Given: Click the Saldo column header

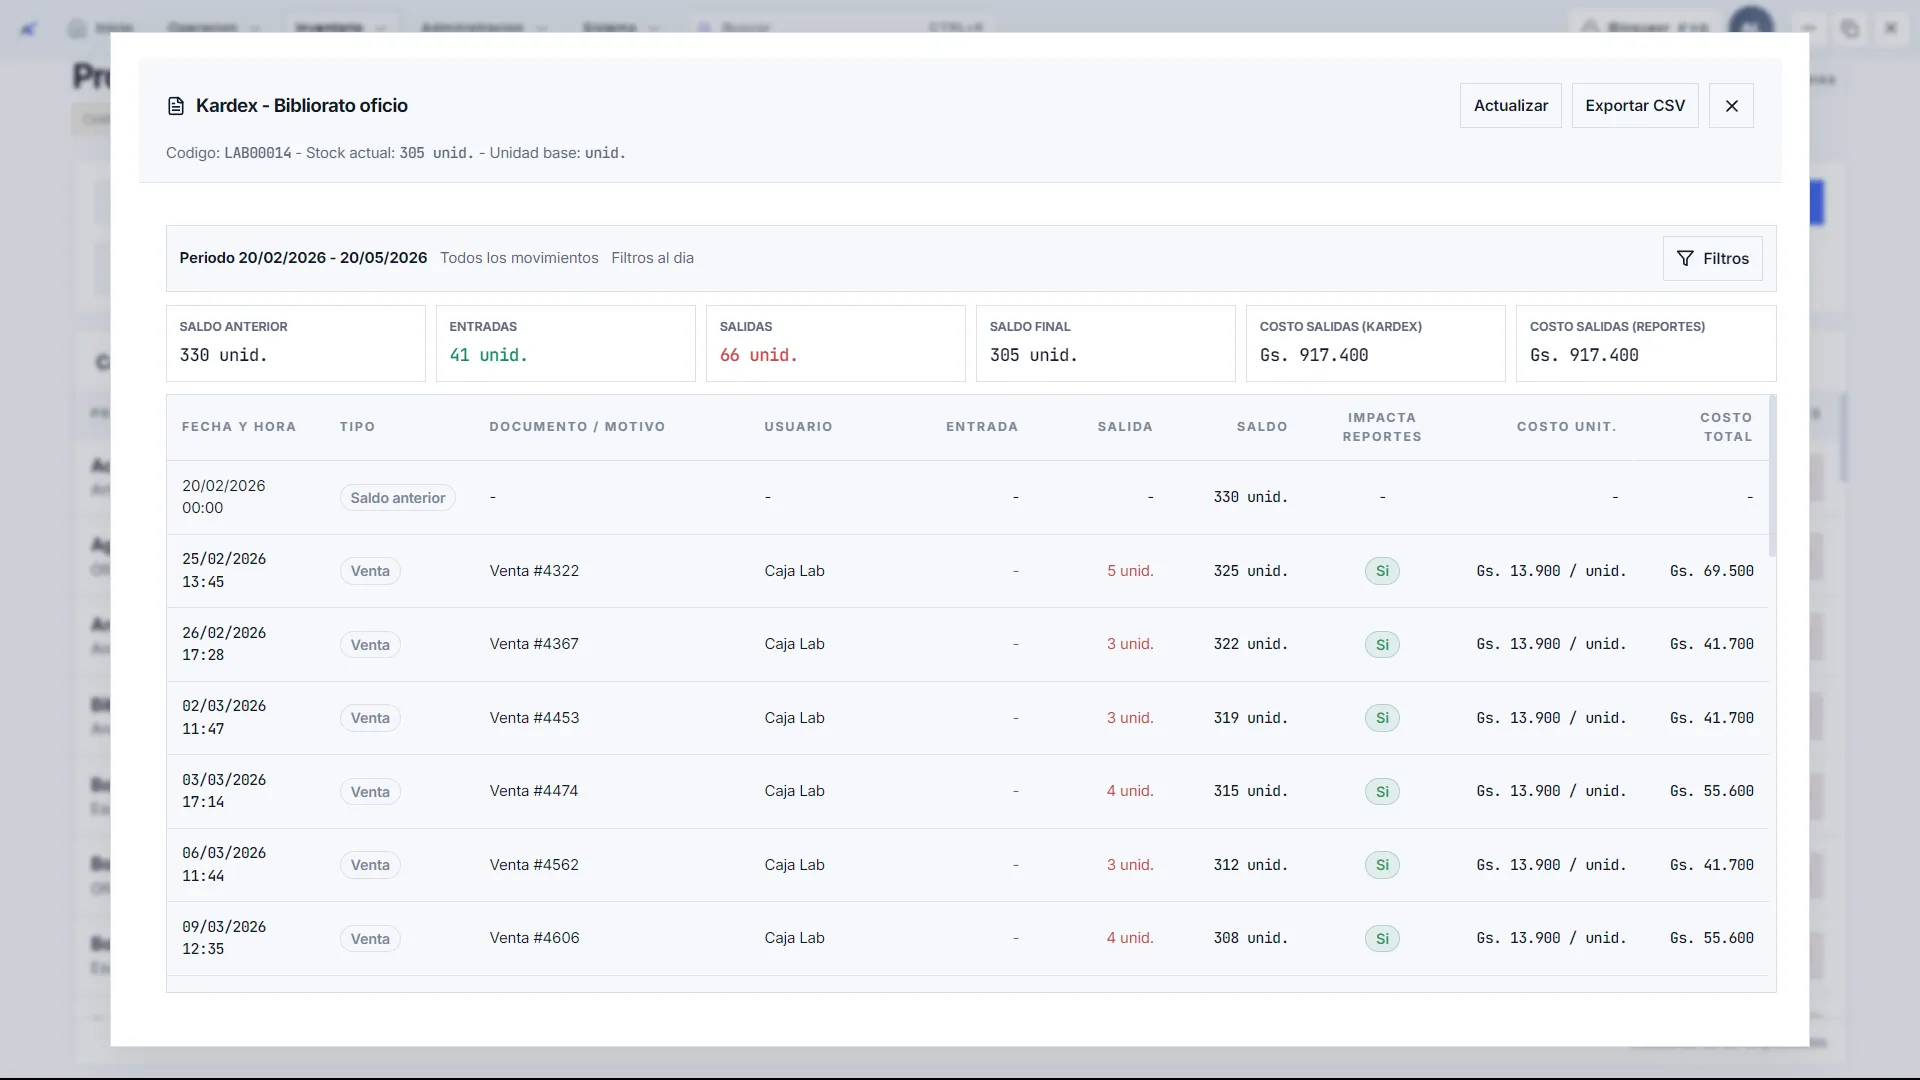Looking at the screenshot, I should (1262, 427).
